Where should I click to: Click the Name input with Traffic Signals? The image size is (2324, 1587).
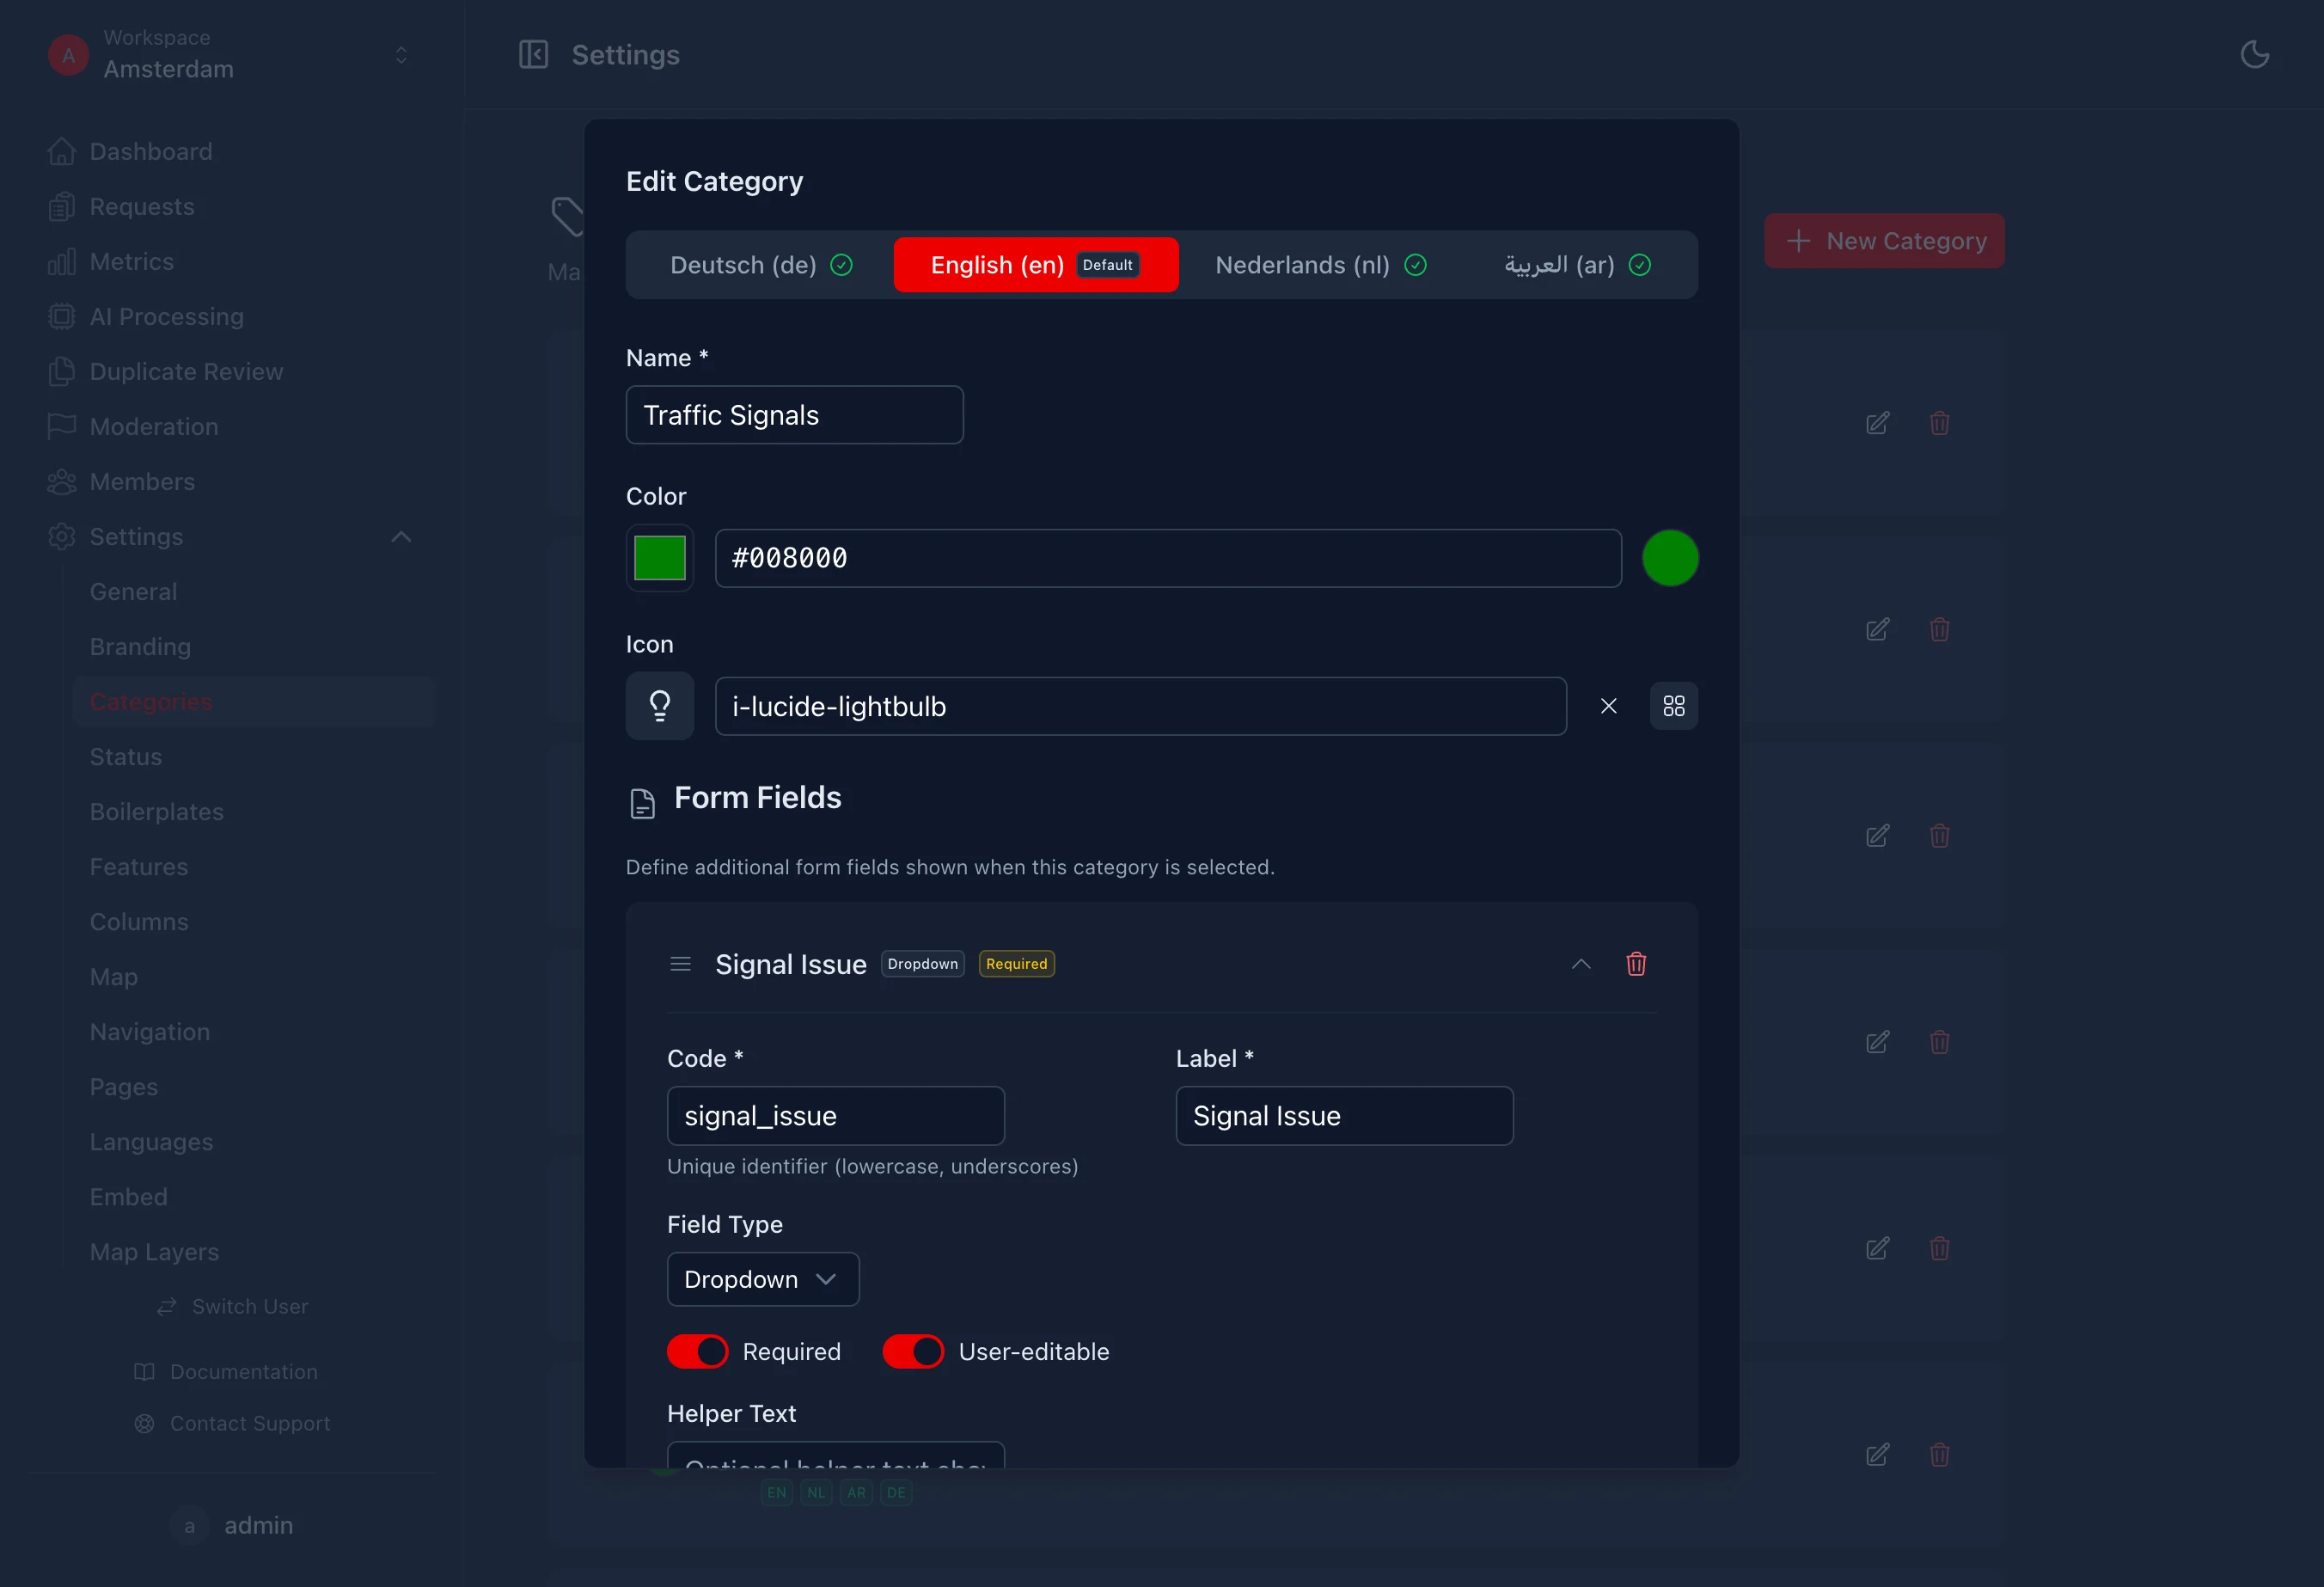[794, 415]
